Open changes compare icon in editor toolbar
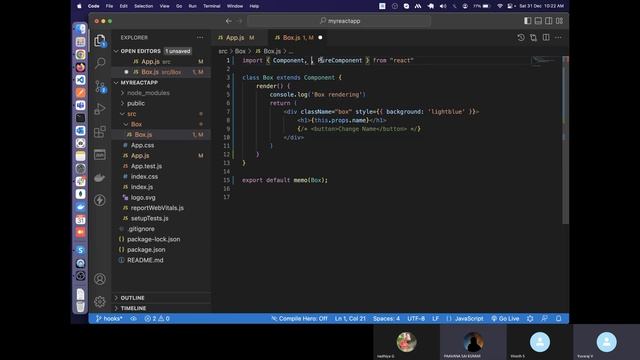 [533, 38]
